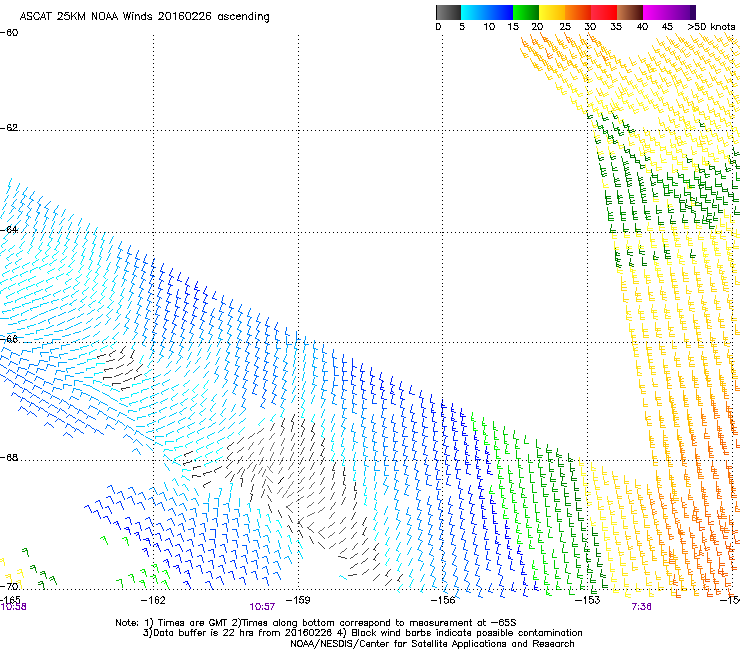Click the -159 longitude label

(298, 600)
